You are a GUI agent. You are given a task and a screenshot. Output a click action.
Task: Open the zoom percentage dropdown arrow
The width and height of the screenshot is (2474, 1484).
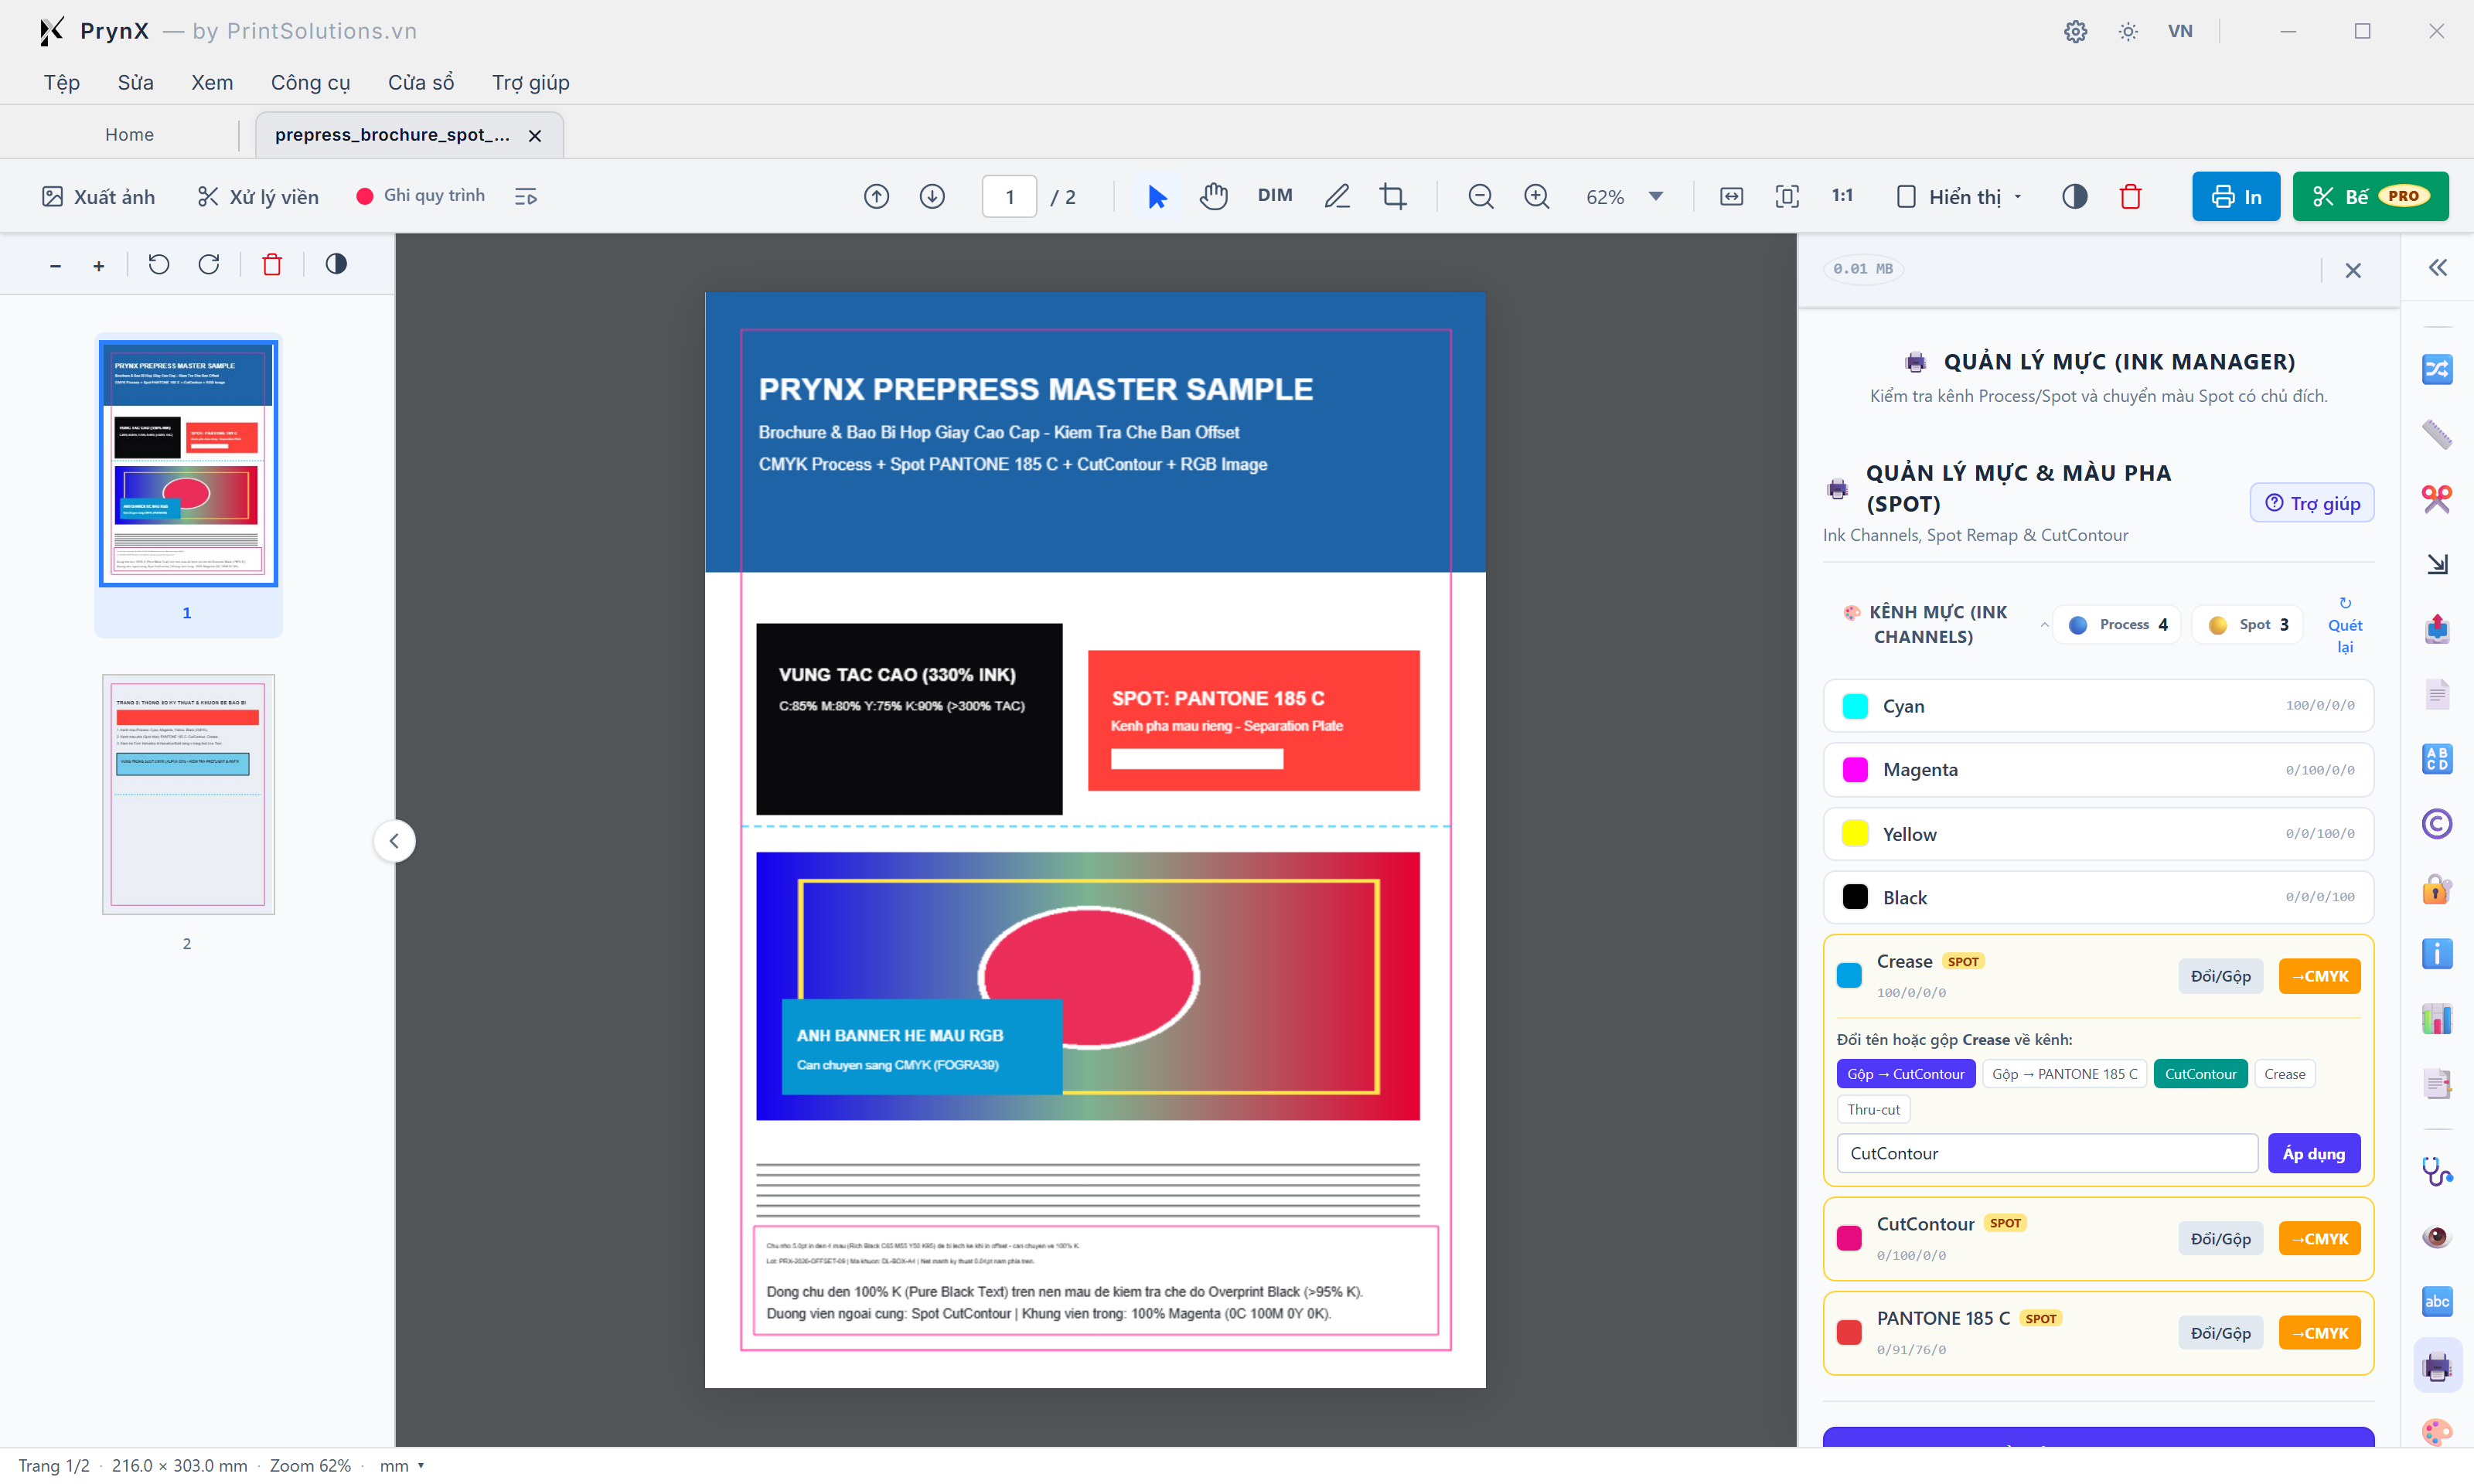point(1655,196)
